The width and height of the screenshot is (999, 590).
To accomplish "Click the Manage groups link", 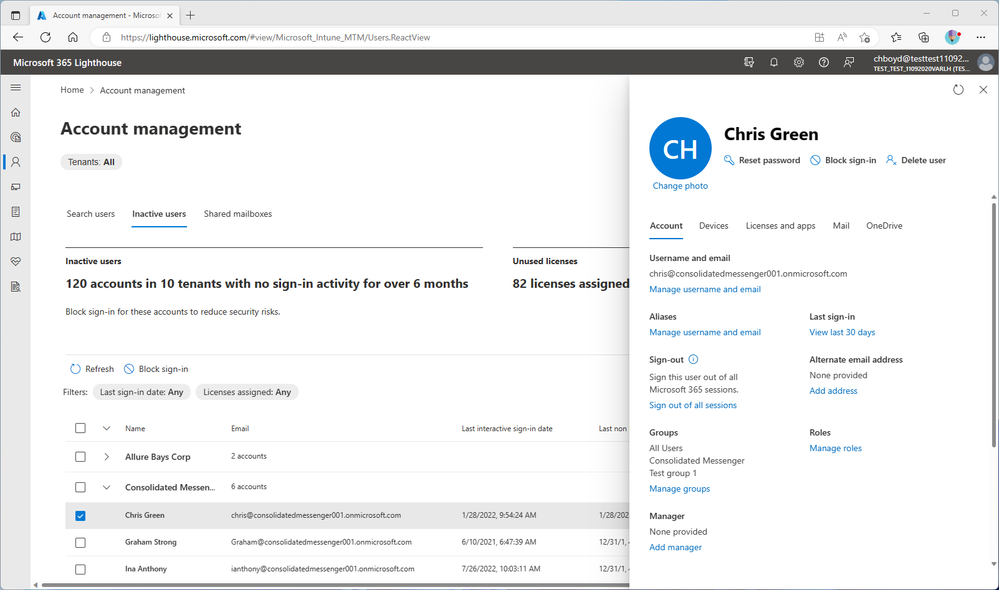I will (679, 489).
